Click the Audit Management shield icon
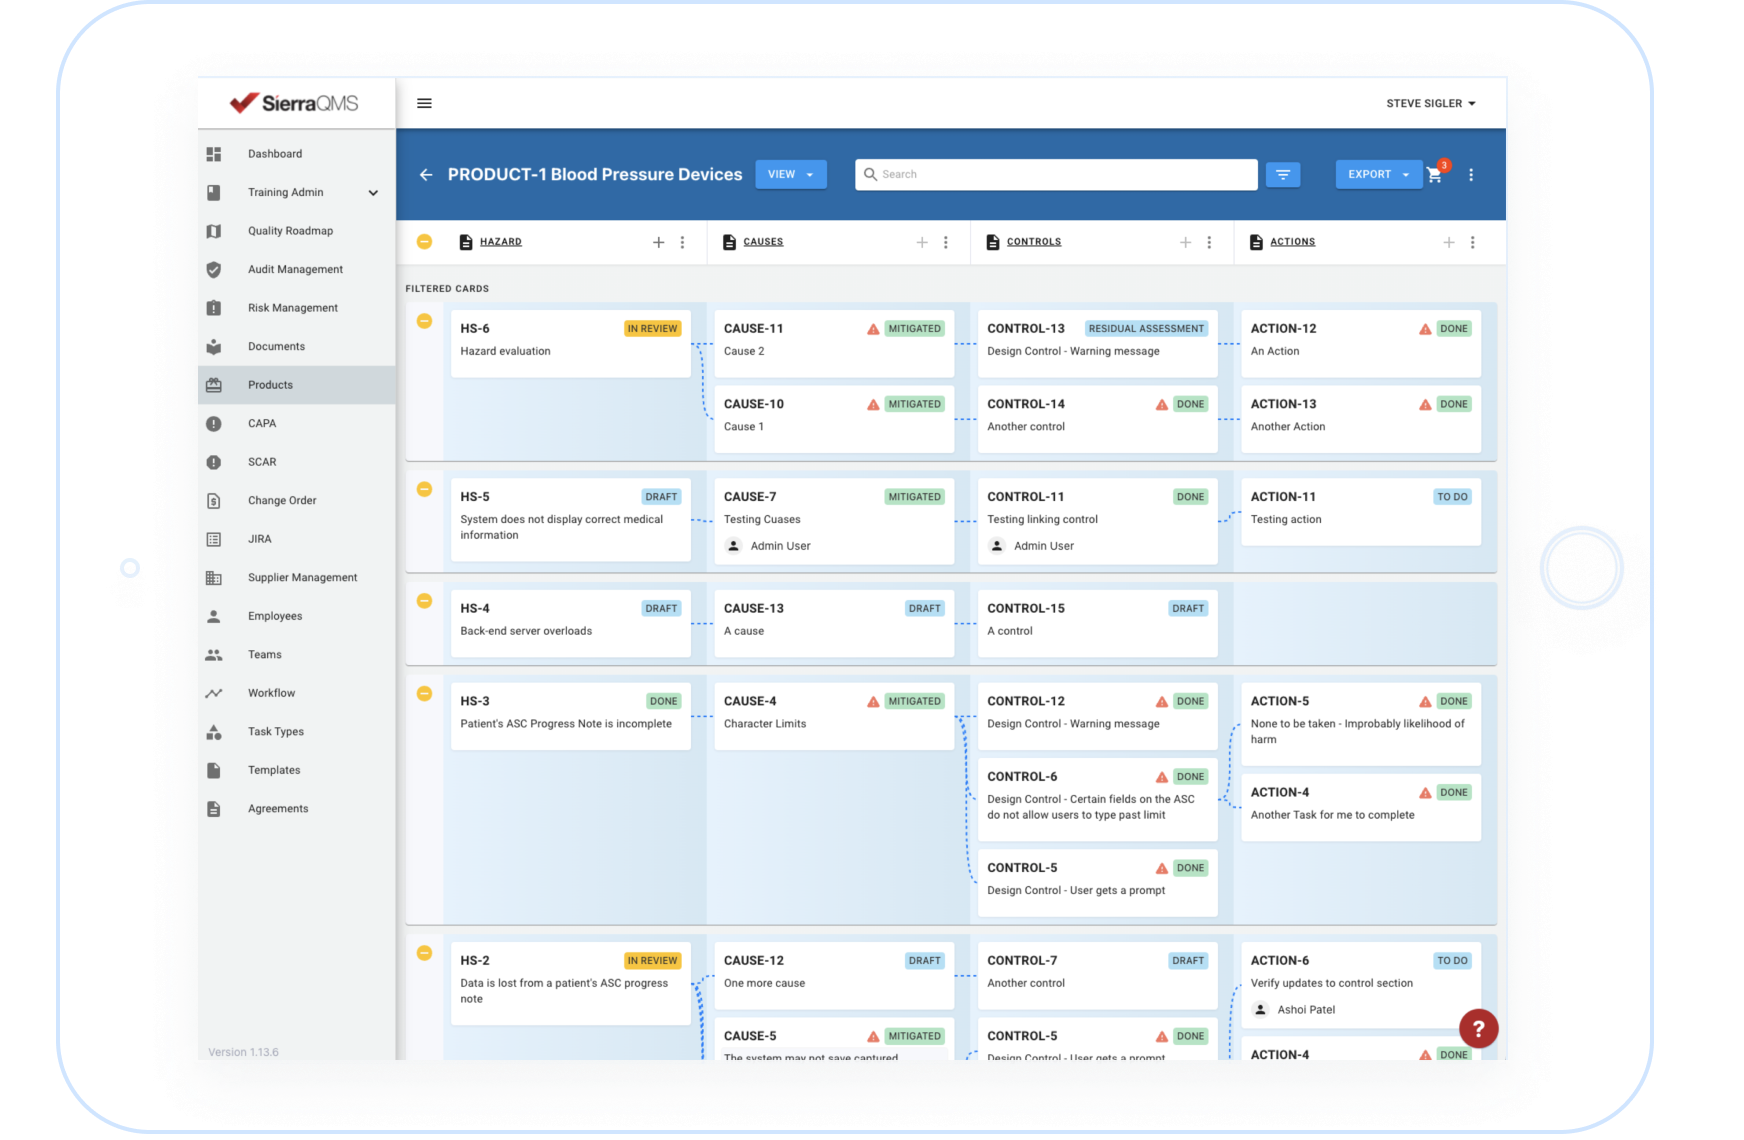This screenshot has width=1744, height=1140. 213,270
